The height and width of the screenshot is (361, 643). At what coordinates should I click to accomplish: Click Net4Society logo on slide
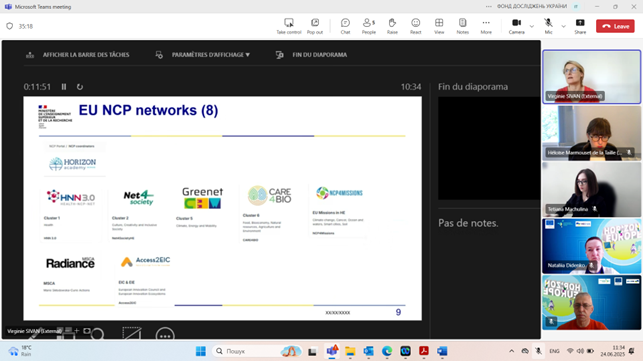[139, 197]
